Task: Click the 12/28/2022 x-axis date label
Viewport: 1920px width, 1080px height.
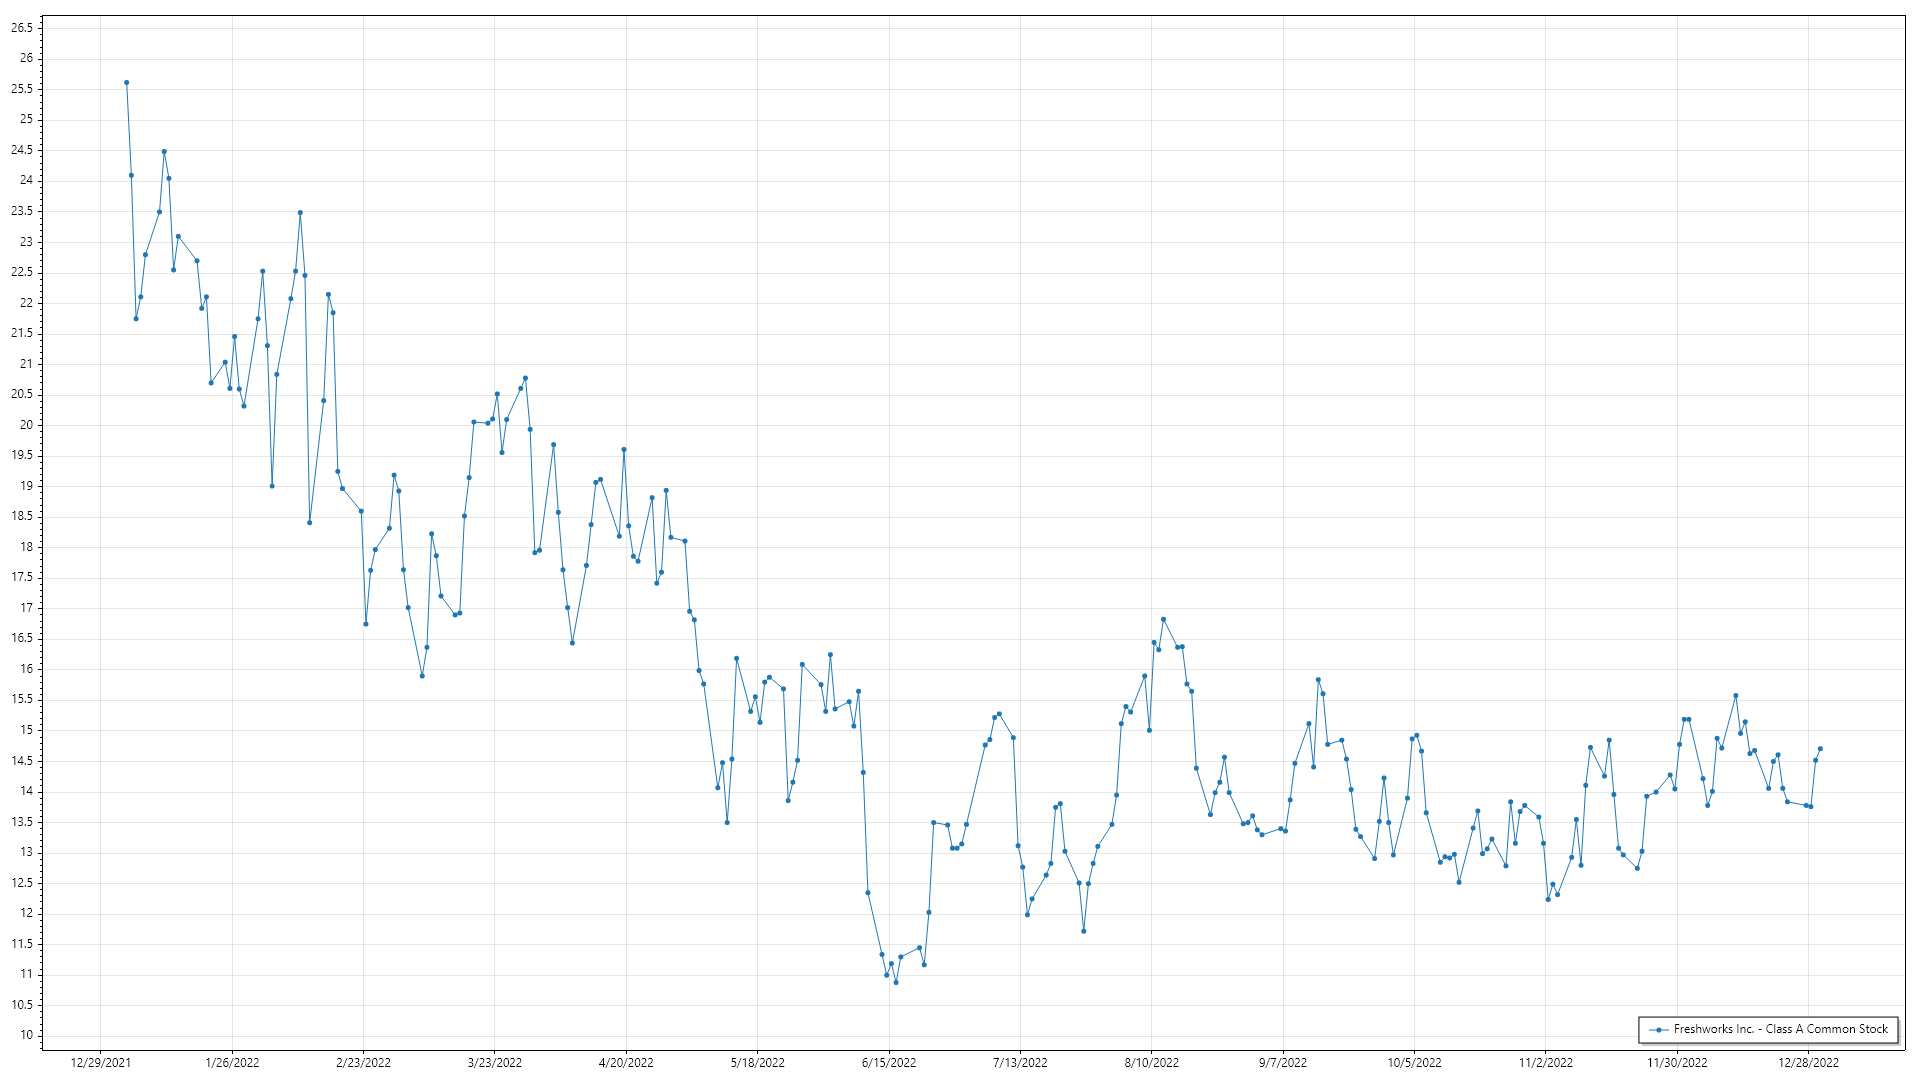Action: tap(1808, 1063)
